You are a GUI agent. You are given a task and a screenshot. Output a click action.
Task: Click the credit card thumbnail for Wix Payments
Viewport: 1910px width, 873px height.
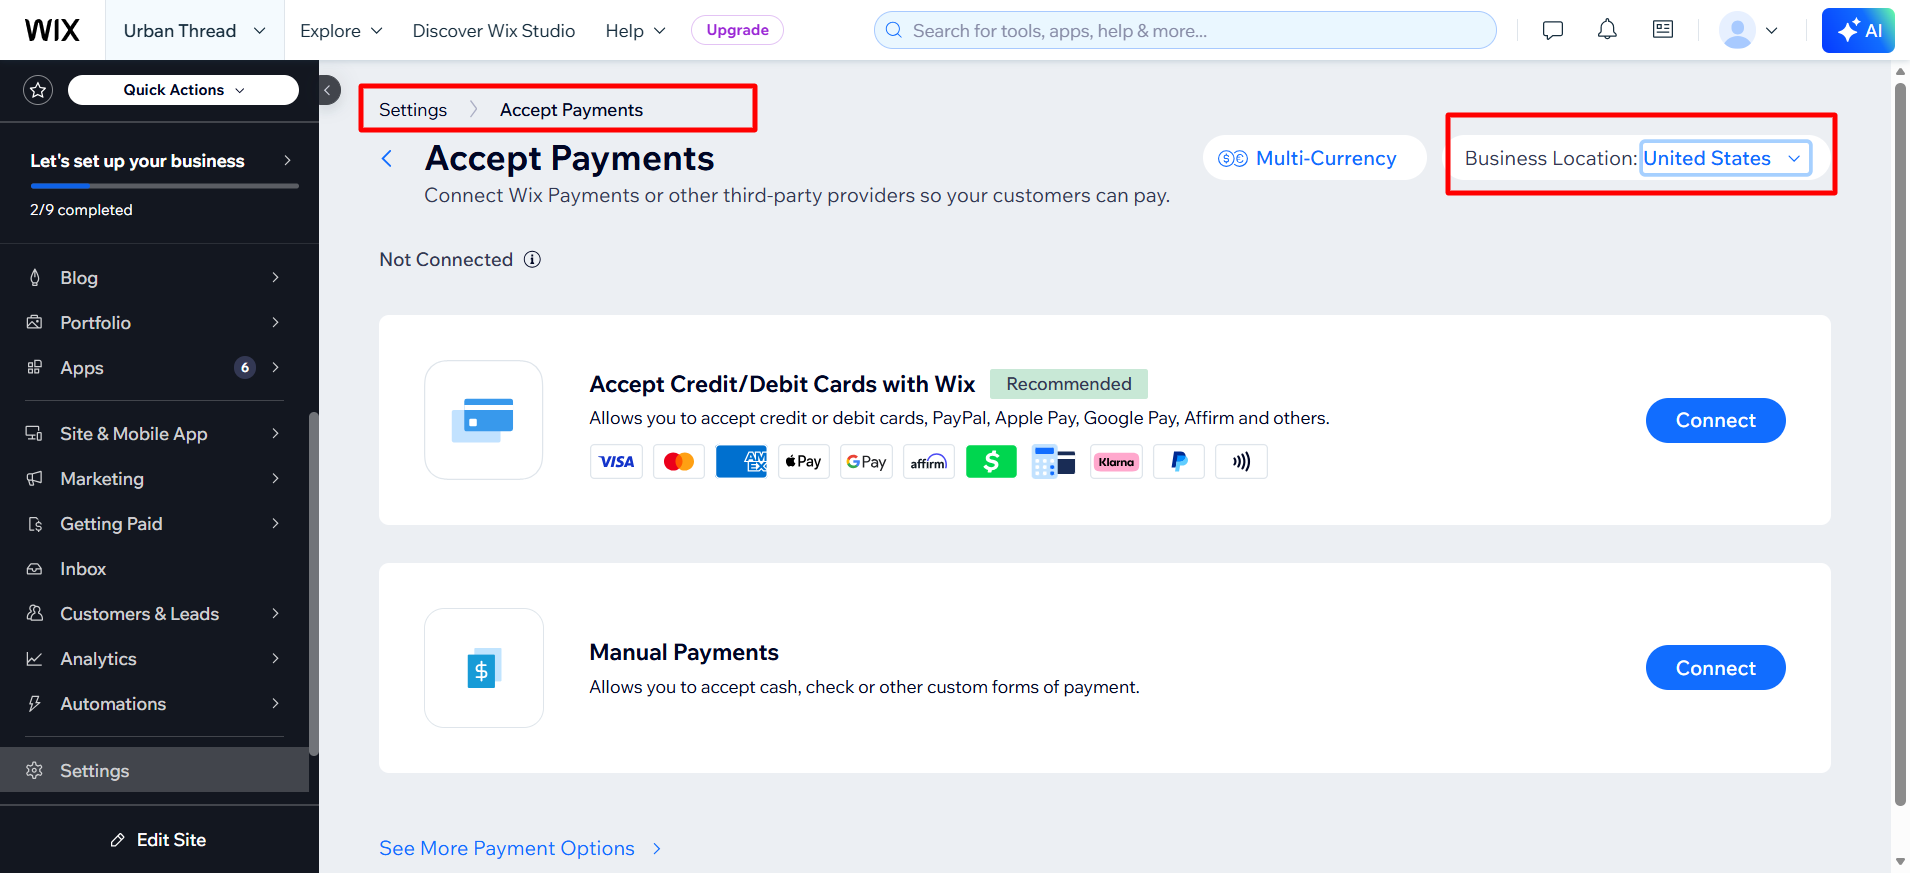tap(483, 420)
